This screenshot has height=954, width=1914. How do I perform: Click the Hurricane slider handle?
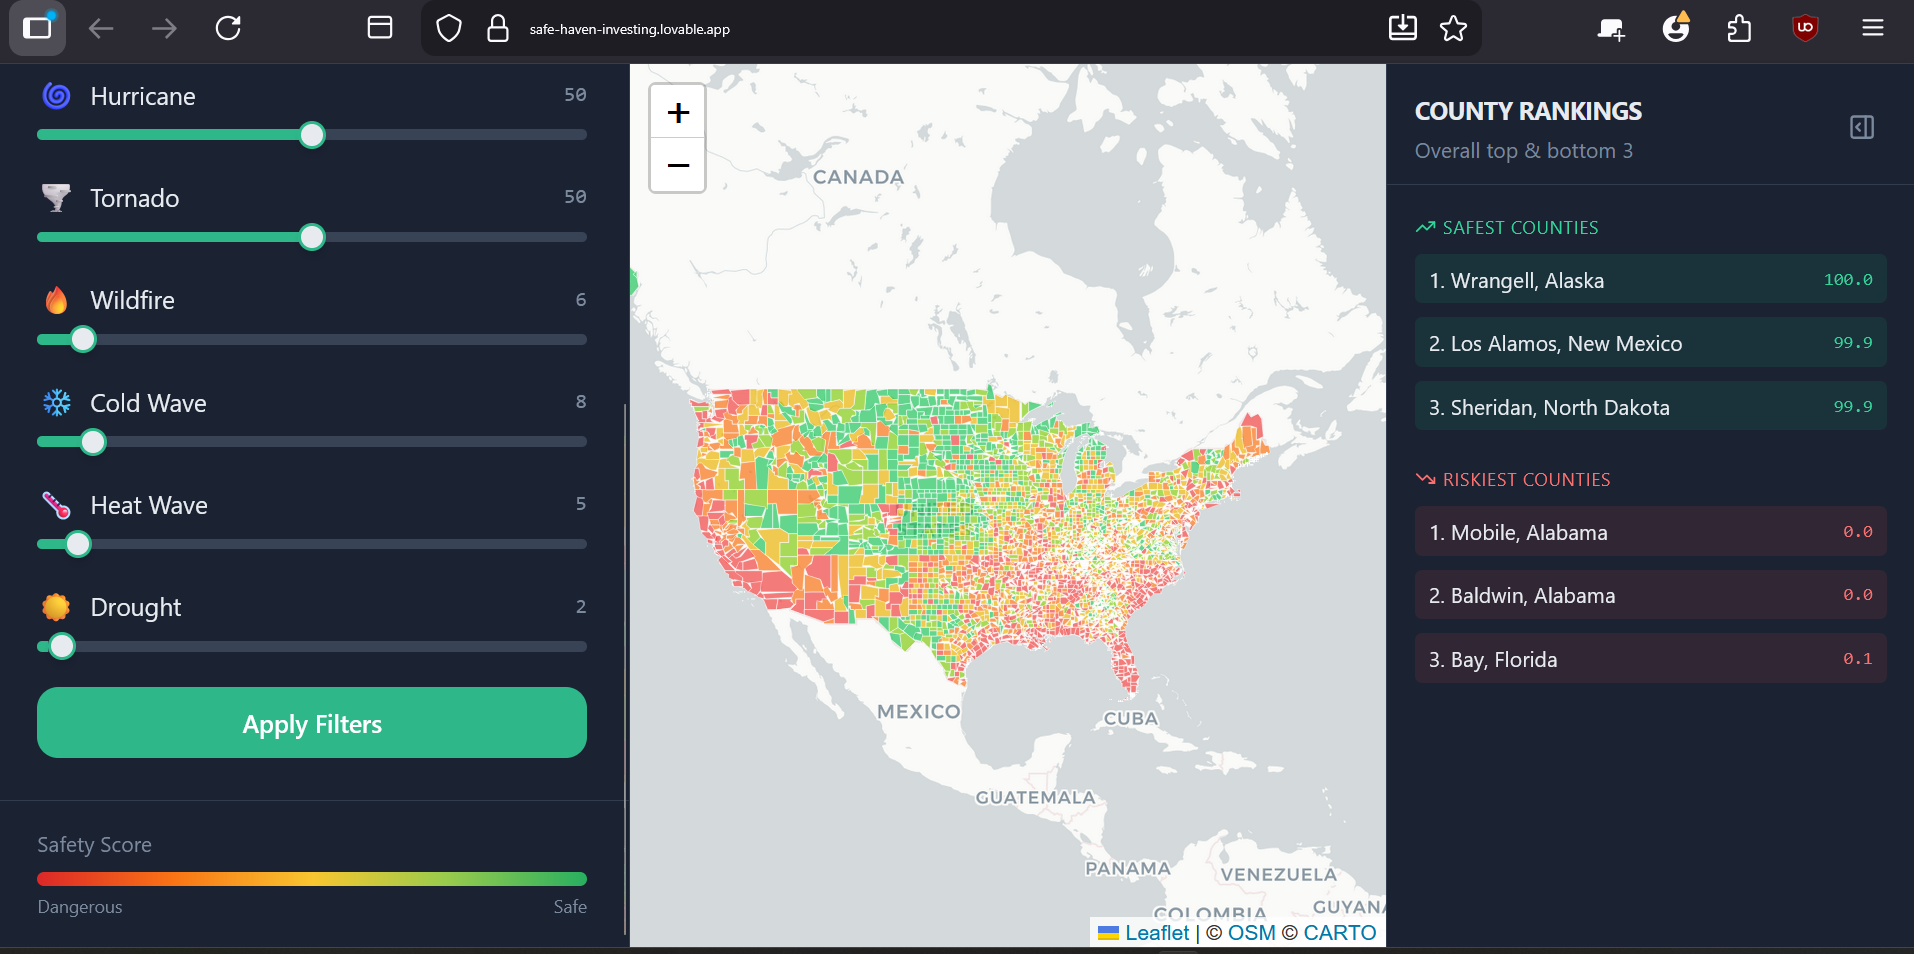(312, 135)
